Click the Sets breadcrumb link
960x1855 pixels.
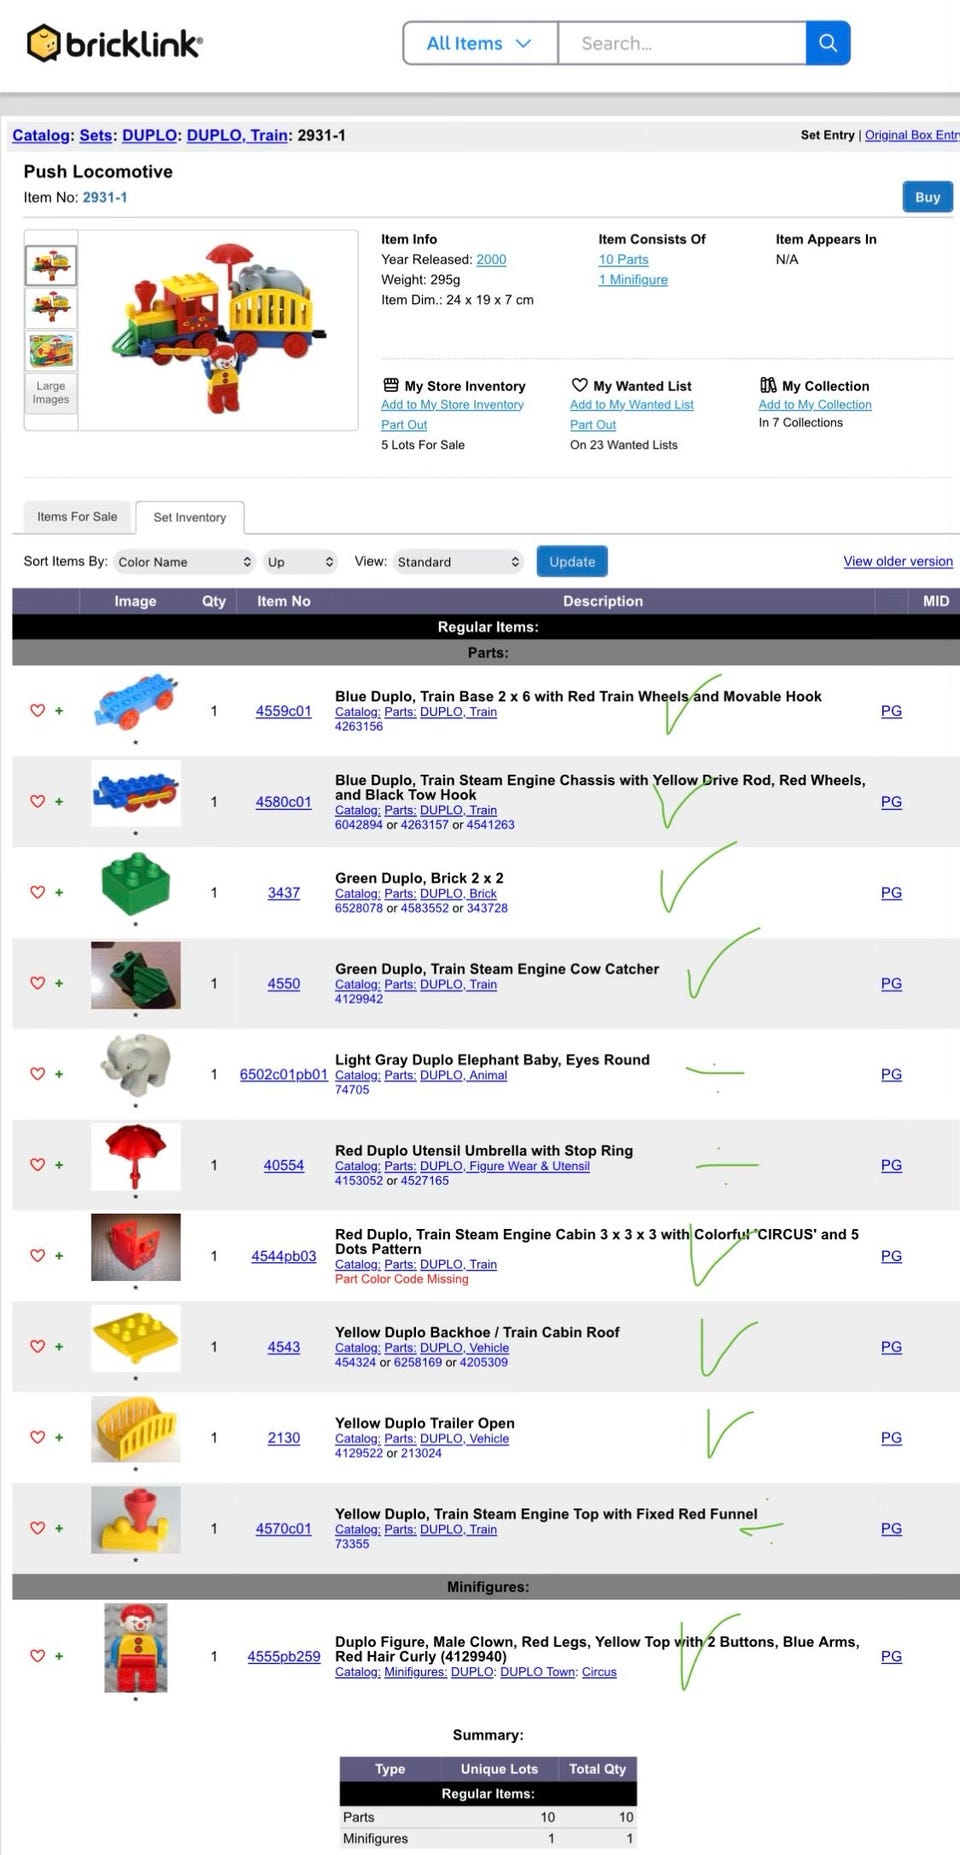[x=96, y=135]
